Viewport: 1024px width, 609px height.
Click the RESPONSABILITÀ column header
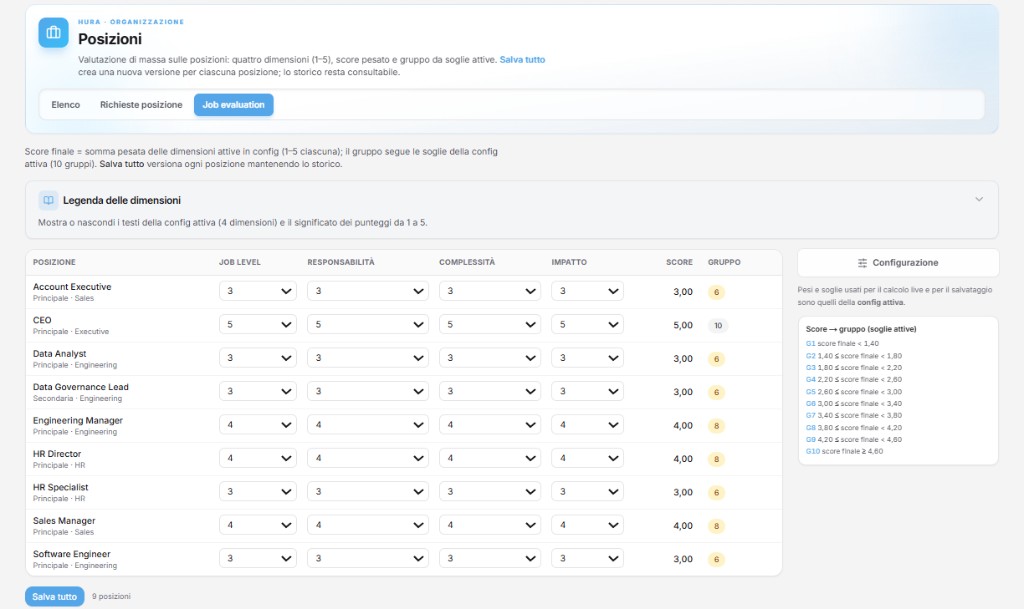point(341,262)
